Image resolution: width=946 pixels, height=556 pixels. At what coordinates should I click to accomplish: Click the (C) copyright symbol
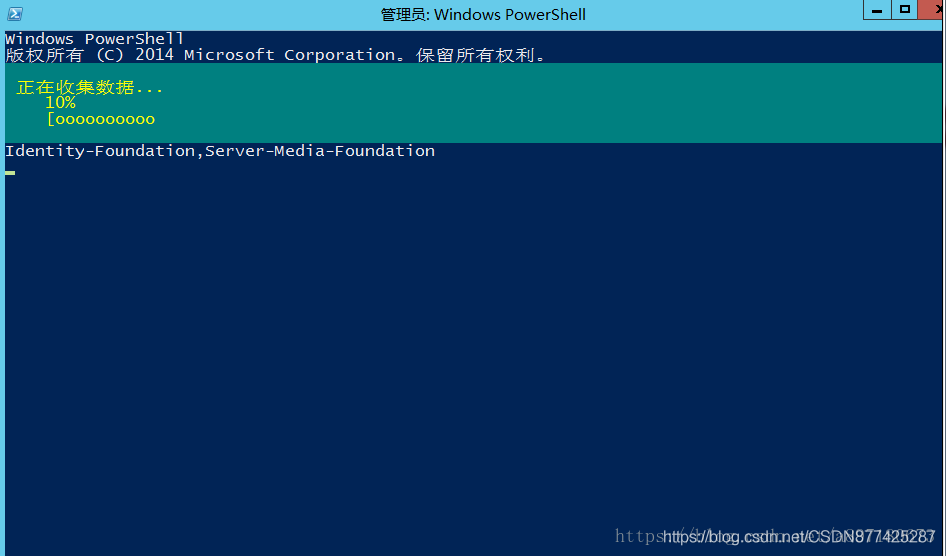tap(110, 55)
